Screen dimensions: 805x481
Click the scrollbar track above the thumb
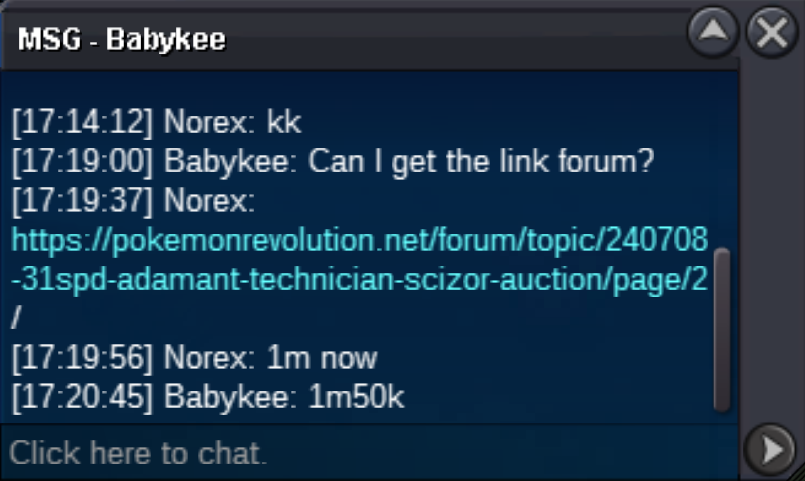(722, 159)
